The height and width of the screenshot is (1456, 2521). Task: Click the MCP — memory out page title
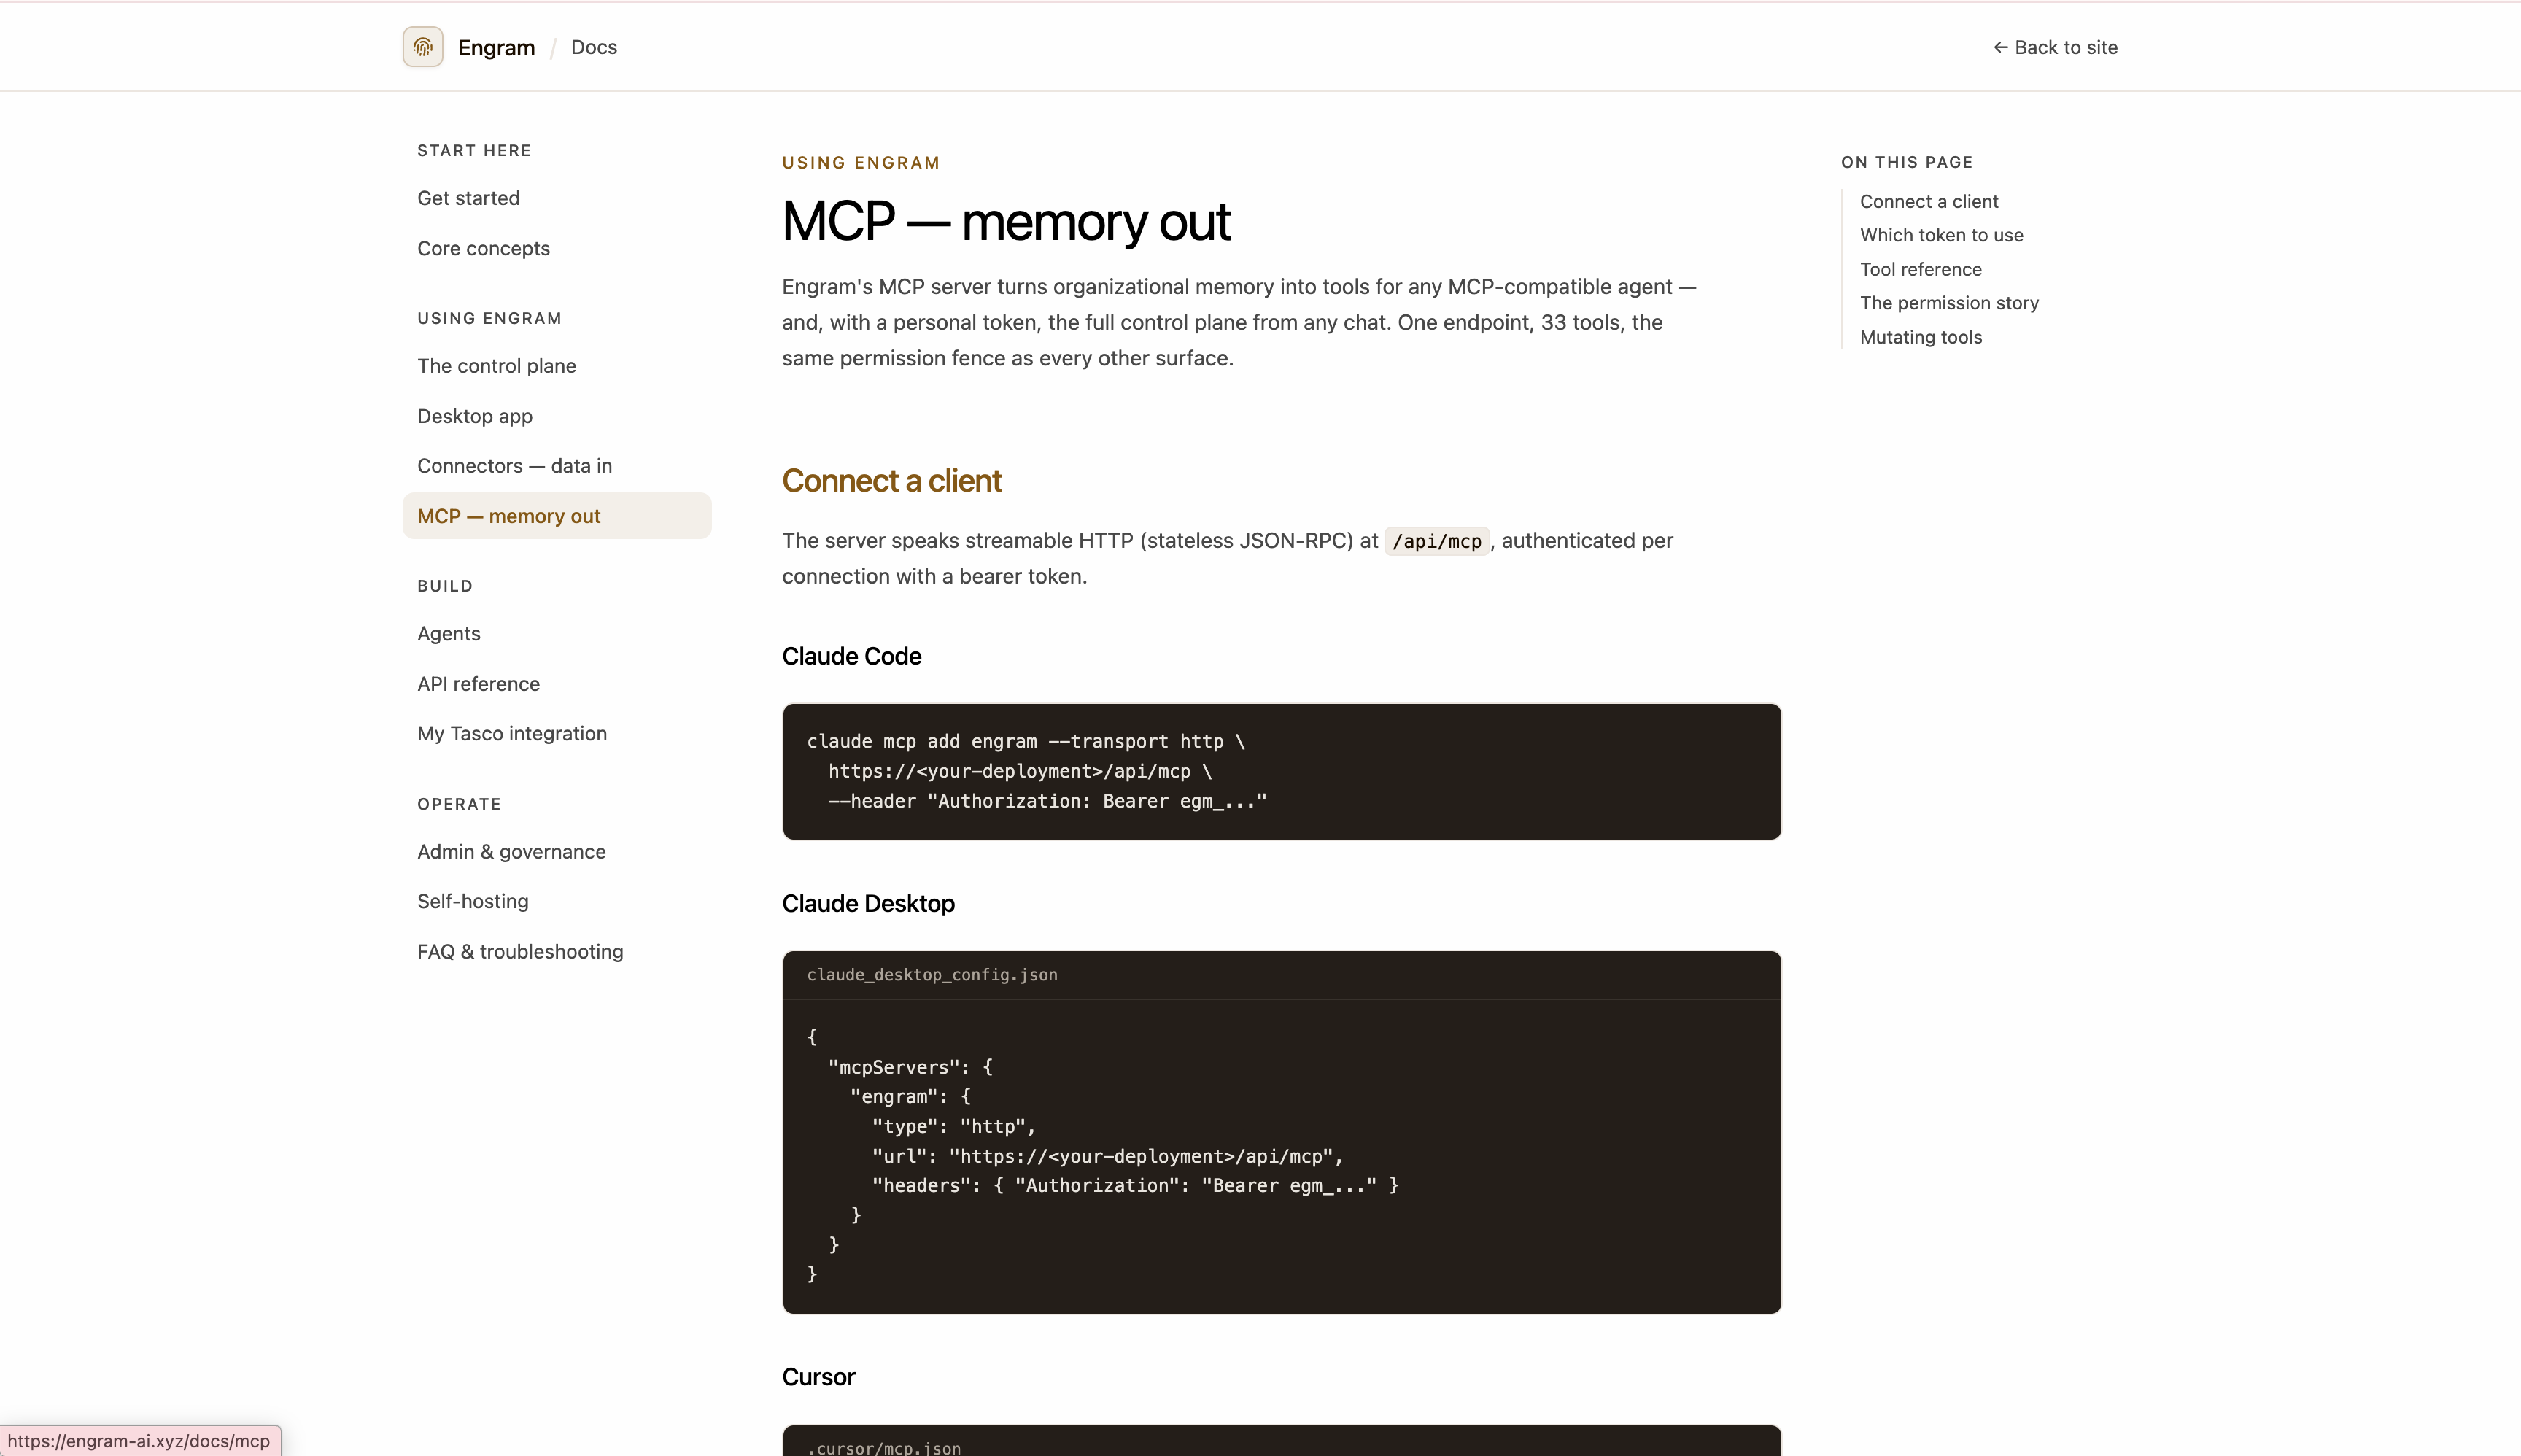pyautogui.click(x=1006, y=221)
